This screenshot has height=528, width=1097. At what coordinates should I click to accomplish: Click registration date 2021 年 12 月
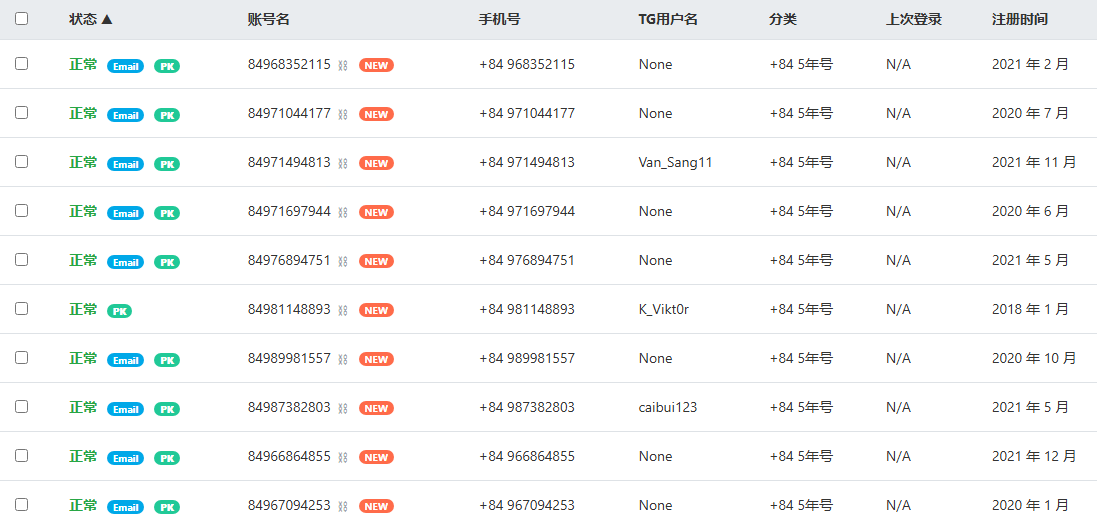pos(1034,456)
